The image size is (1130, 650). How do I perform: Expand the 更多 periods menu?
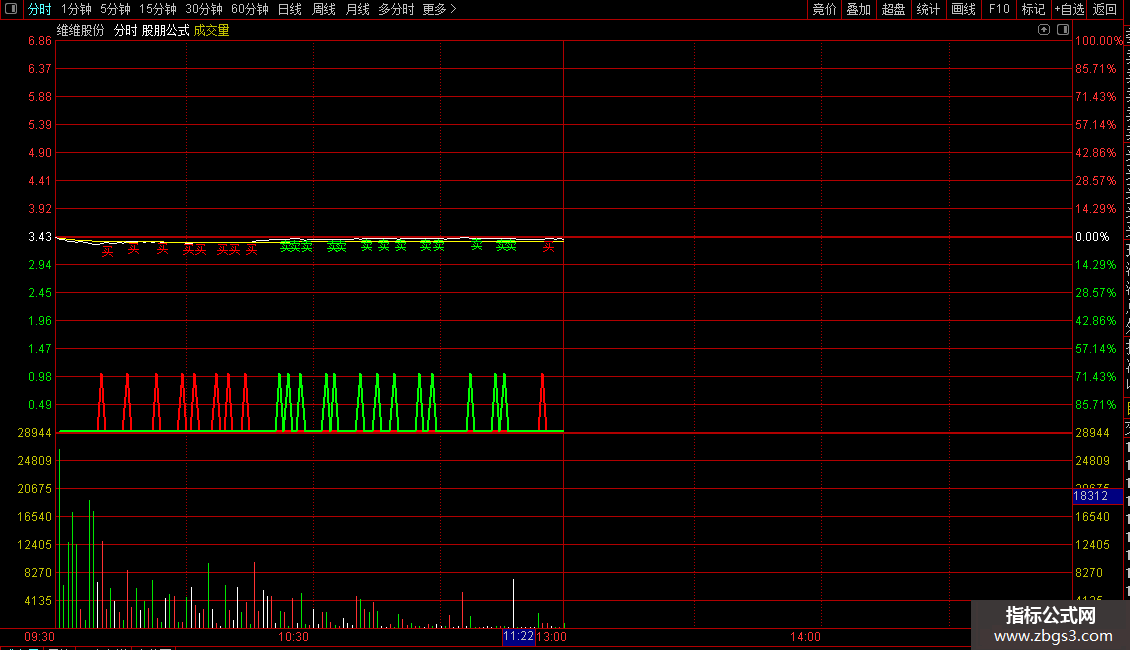click(440, 9)
